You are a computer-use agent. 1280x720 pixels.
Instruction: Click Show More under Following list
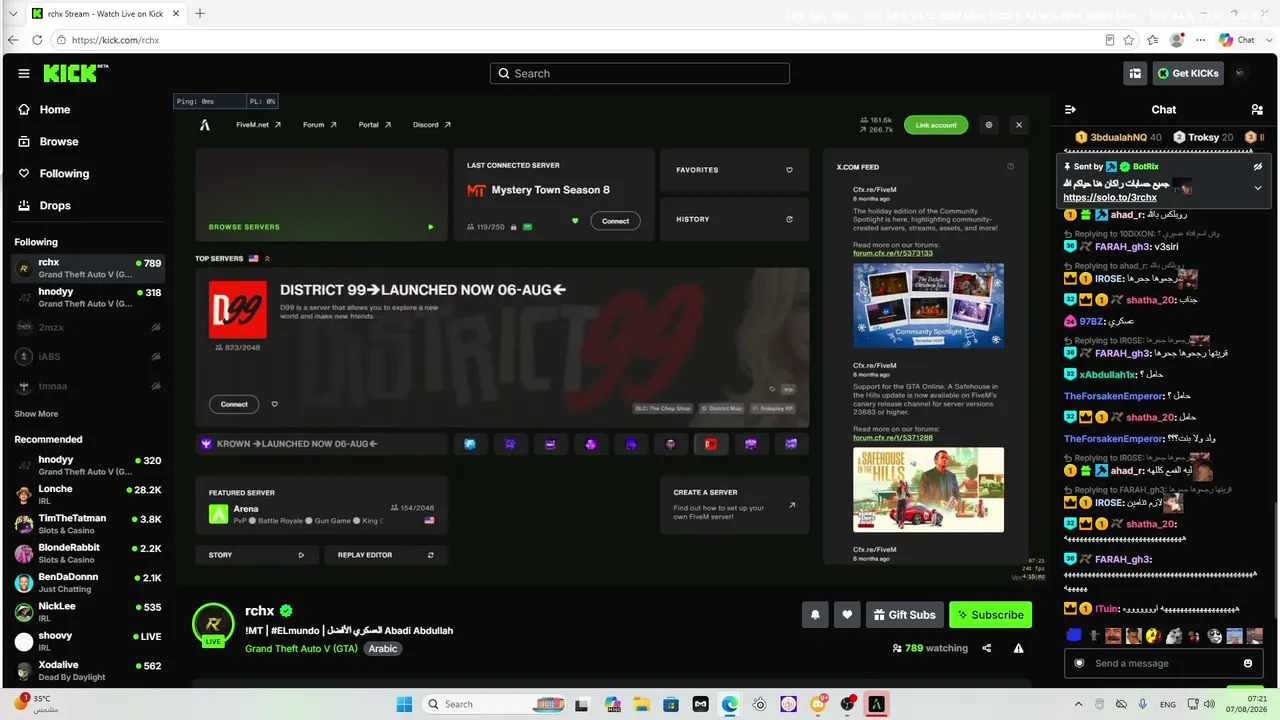tap(36, 414)
